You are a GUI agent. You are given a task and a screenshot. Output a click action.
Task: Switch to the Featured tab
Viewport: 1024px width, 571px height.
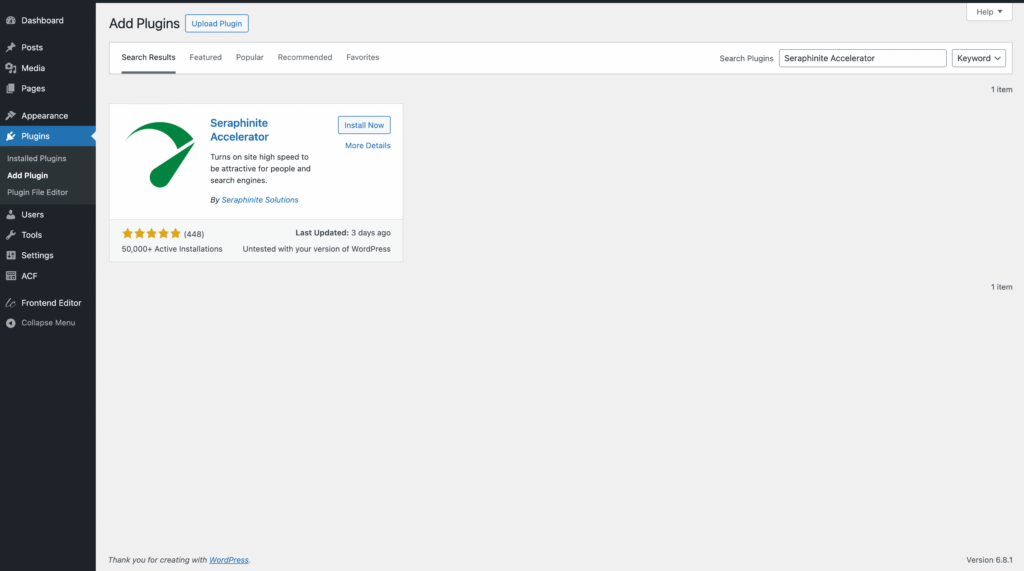[205, 57]
